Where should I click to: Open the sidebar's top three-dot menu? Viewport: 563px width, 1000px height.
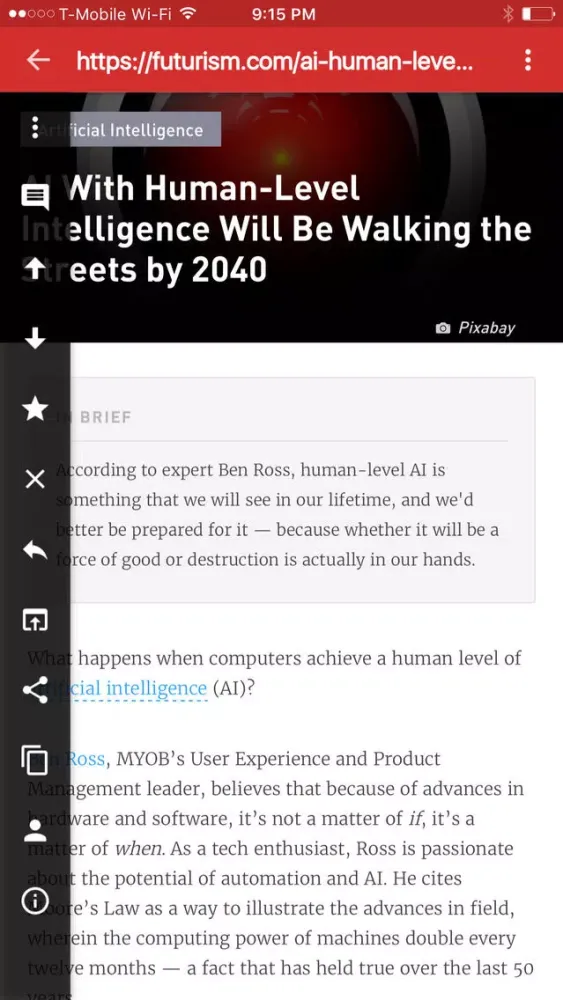[35, 128]
